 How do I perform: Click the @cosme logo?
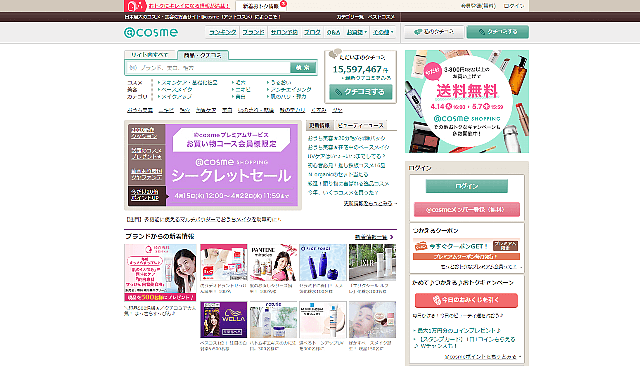pos(151,32)
